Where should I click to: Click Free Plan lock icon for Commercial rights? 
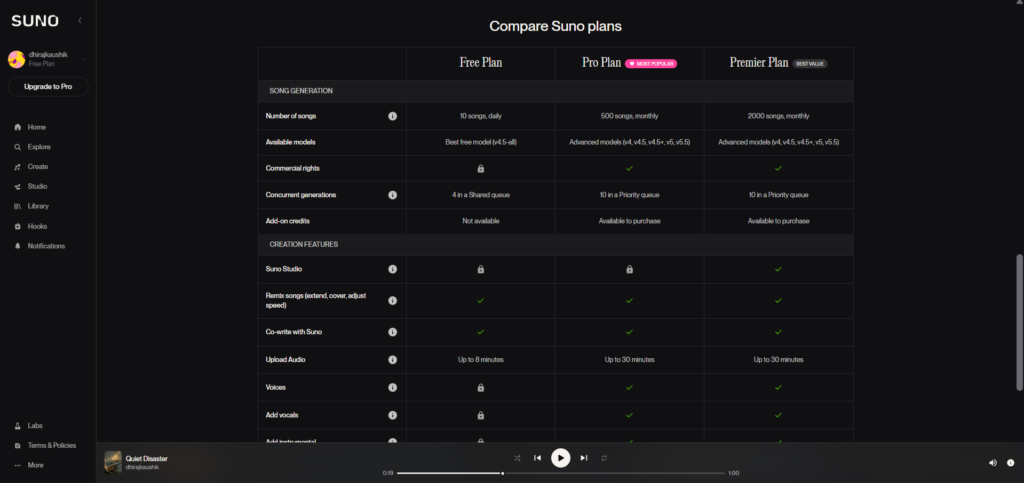click(481, 168)
